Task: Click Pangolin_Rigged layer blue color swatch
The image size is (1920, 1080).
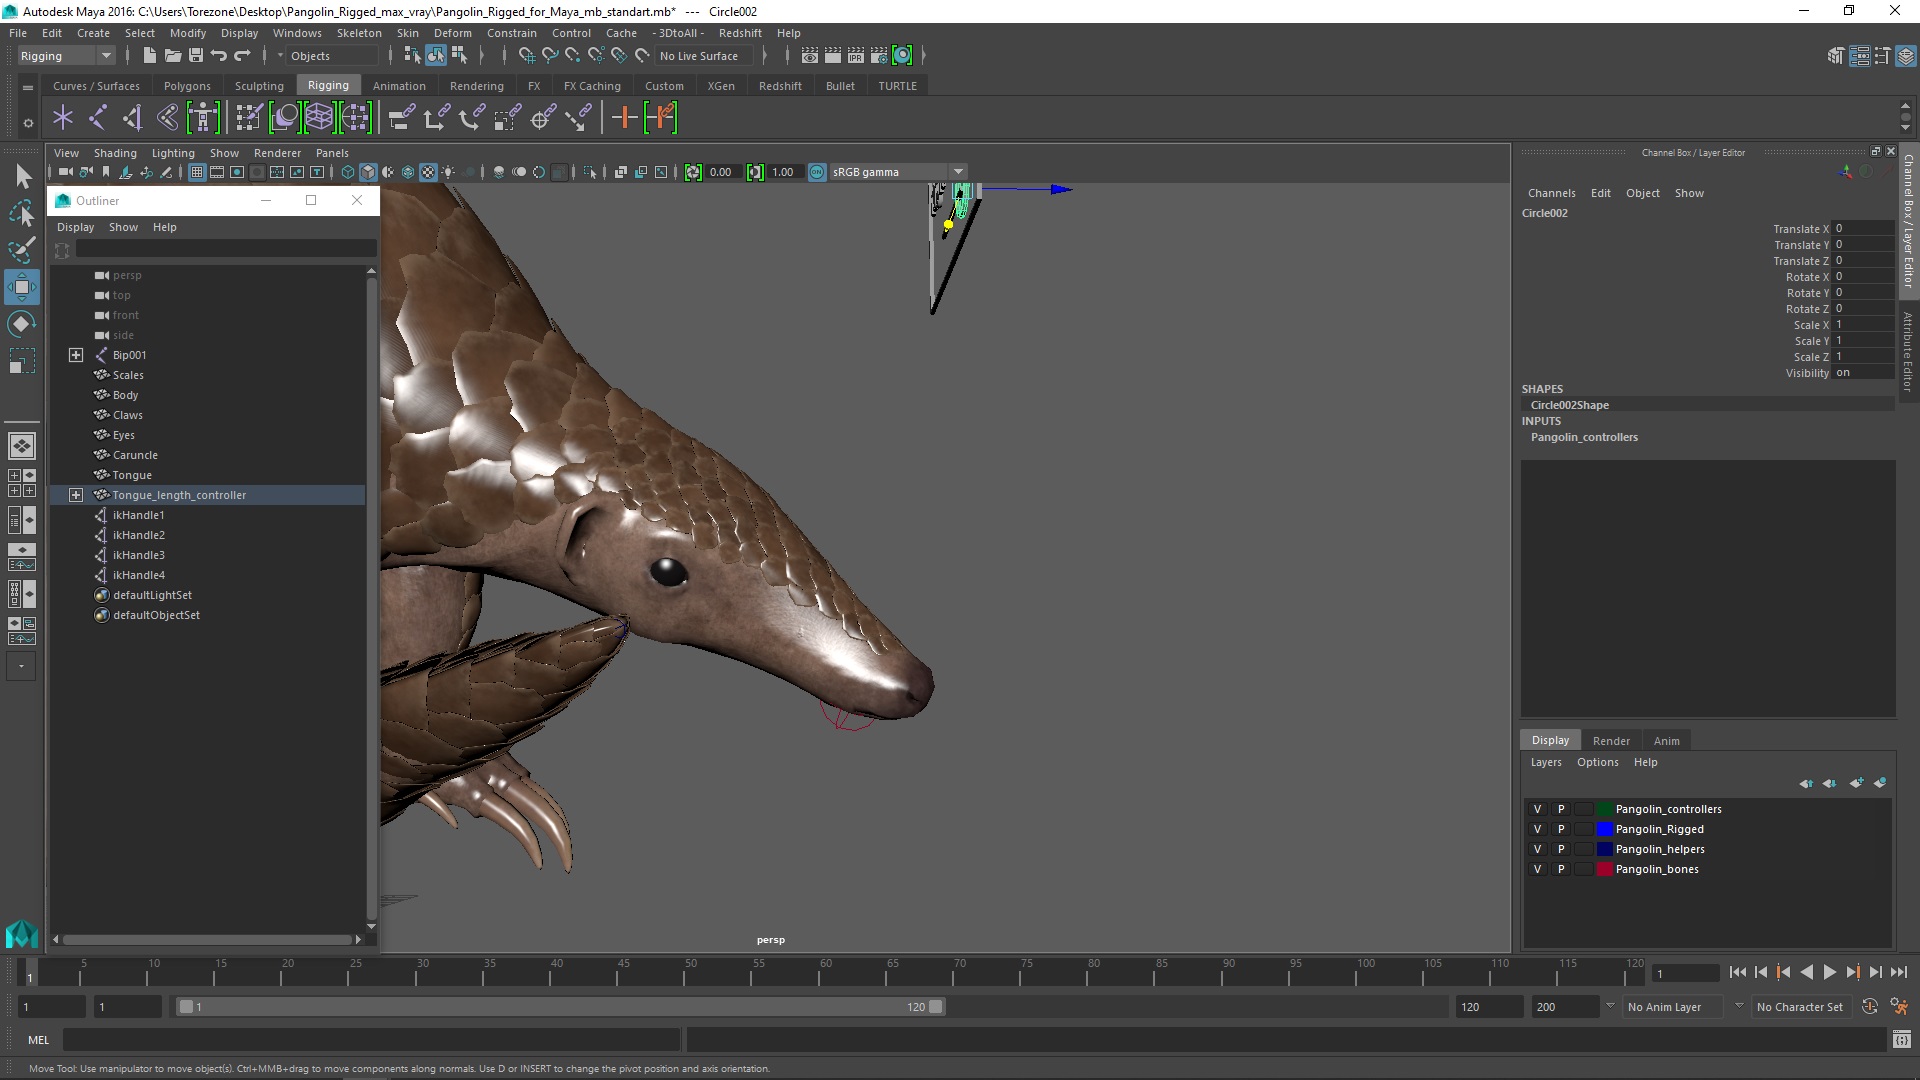Action: point(1605,829)
